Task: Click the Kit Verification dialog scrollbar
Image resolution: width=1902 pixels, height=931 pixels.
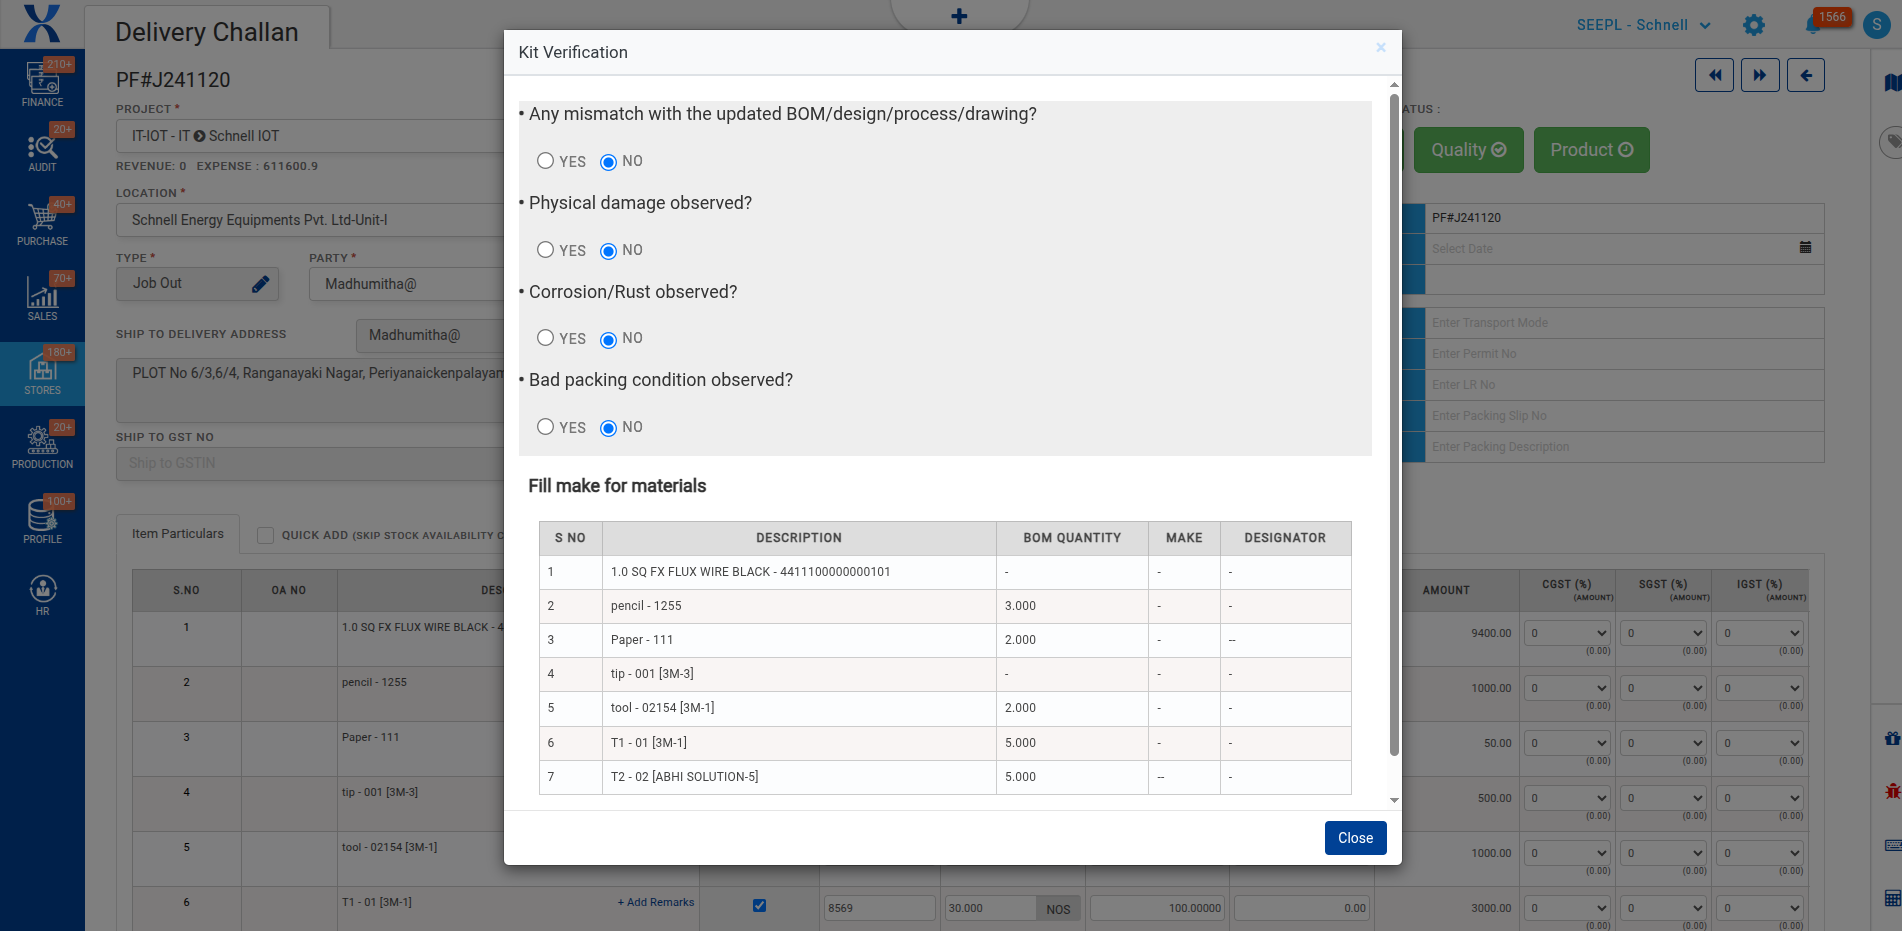Action: (x=1394, y=420)
